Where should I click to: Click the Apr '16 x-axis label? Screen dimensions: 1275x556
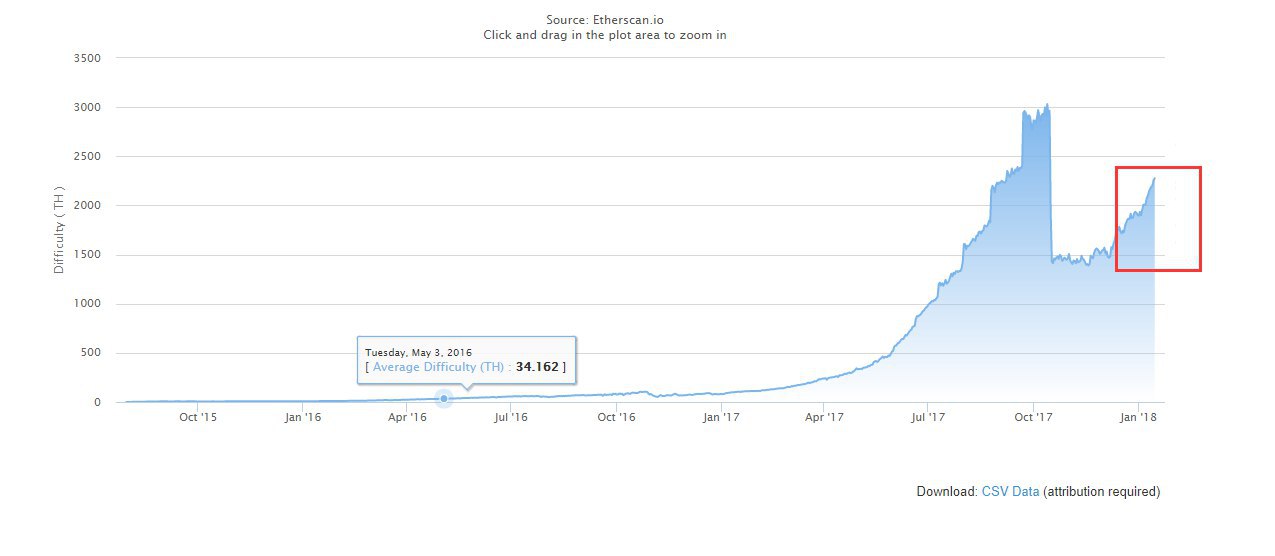coord(407,417)
